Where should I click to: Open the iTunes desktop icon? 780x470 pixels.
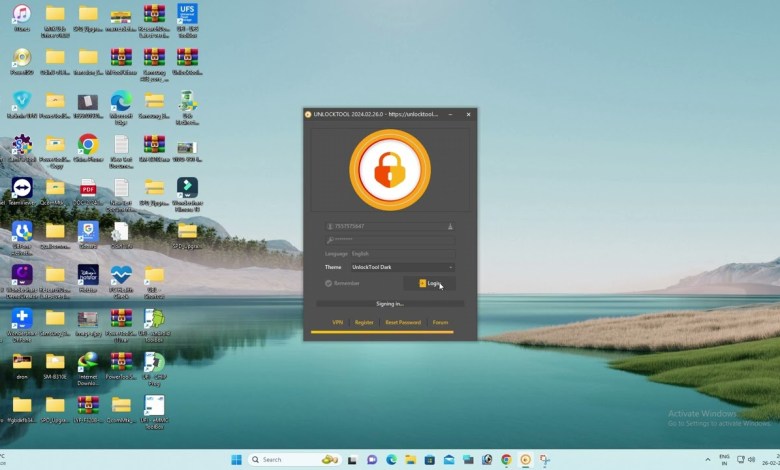pyautogui.click(x=21, y=15)
